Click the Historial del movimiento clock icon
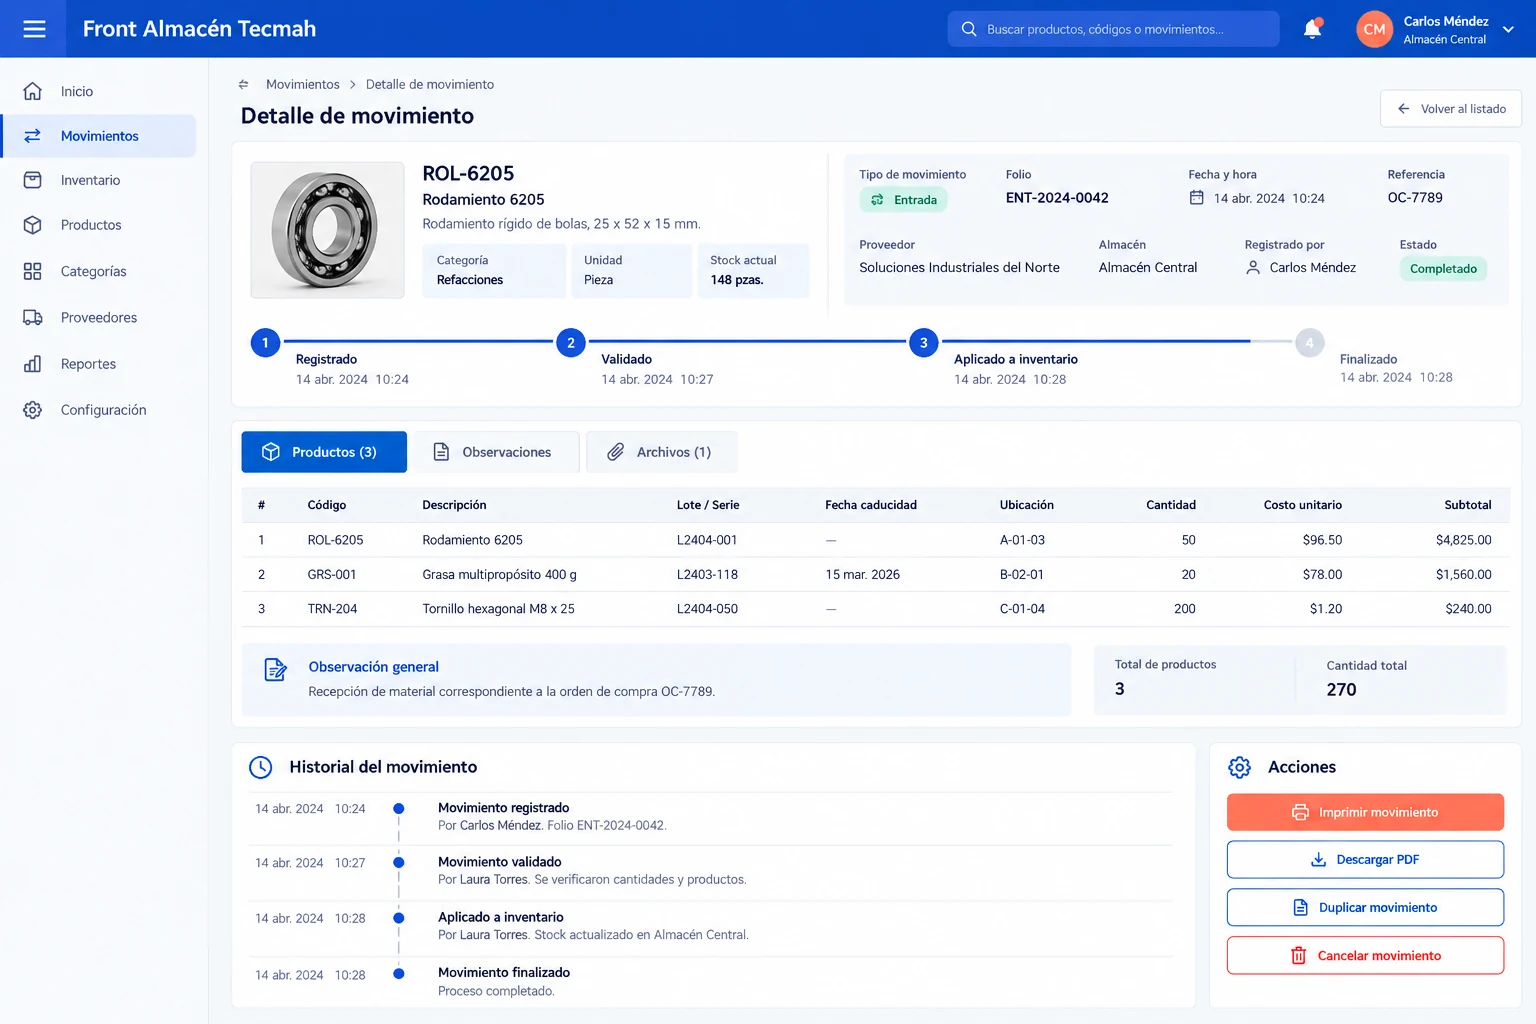This screenshot has width=1536, height=1024. click(261, 767)
